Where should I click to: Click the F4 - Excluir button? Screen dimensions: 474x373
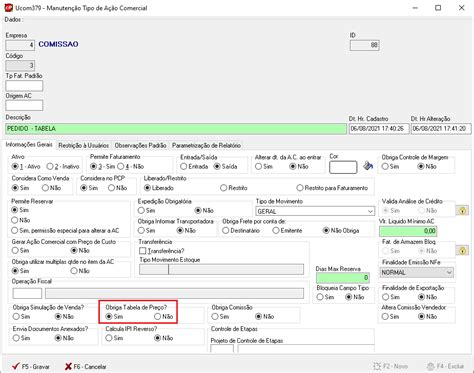click(x=445, y=366)
